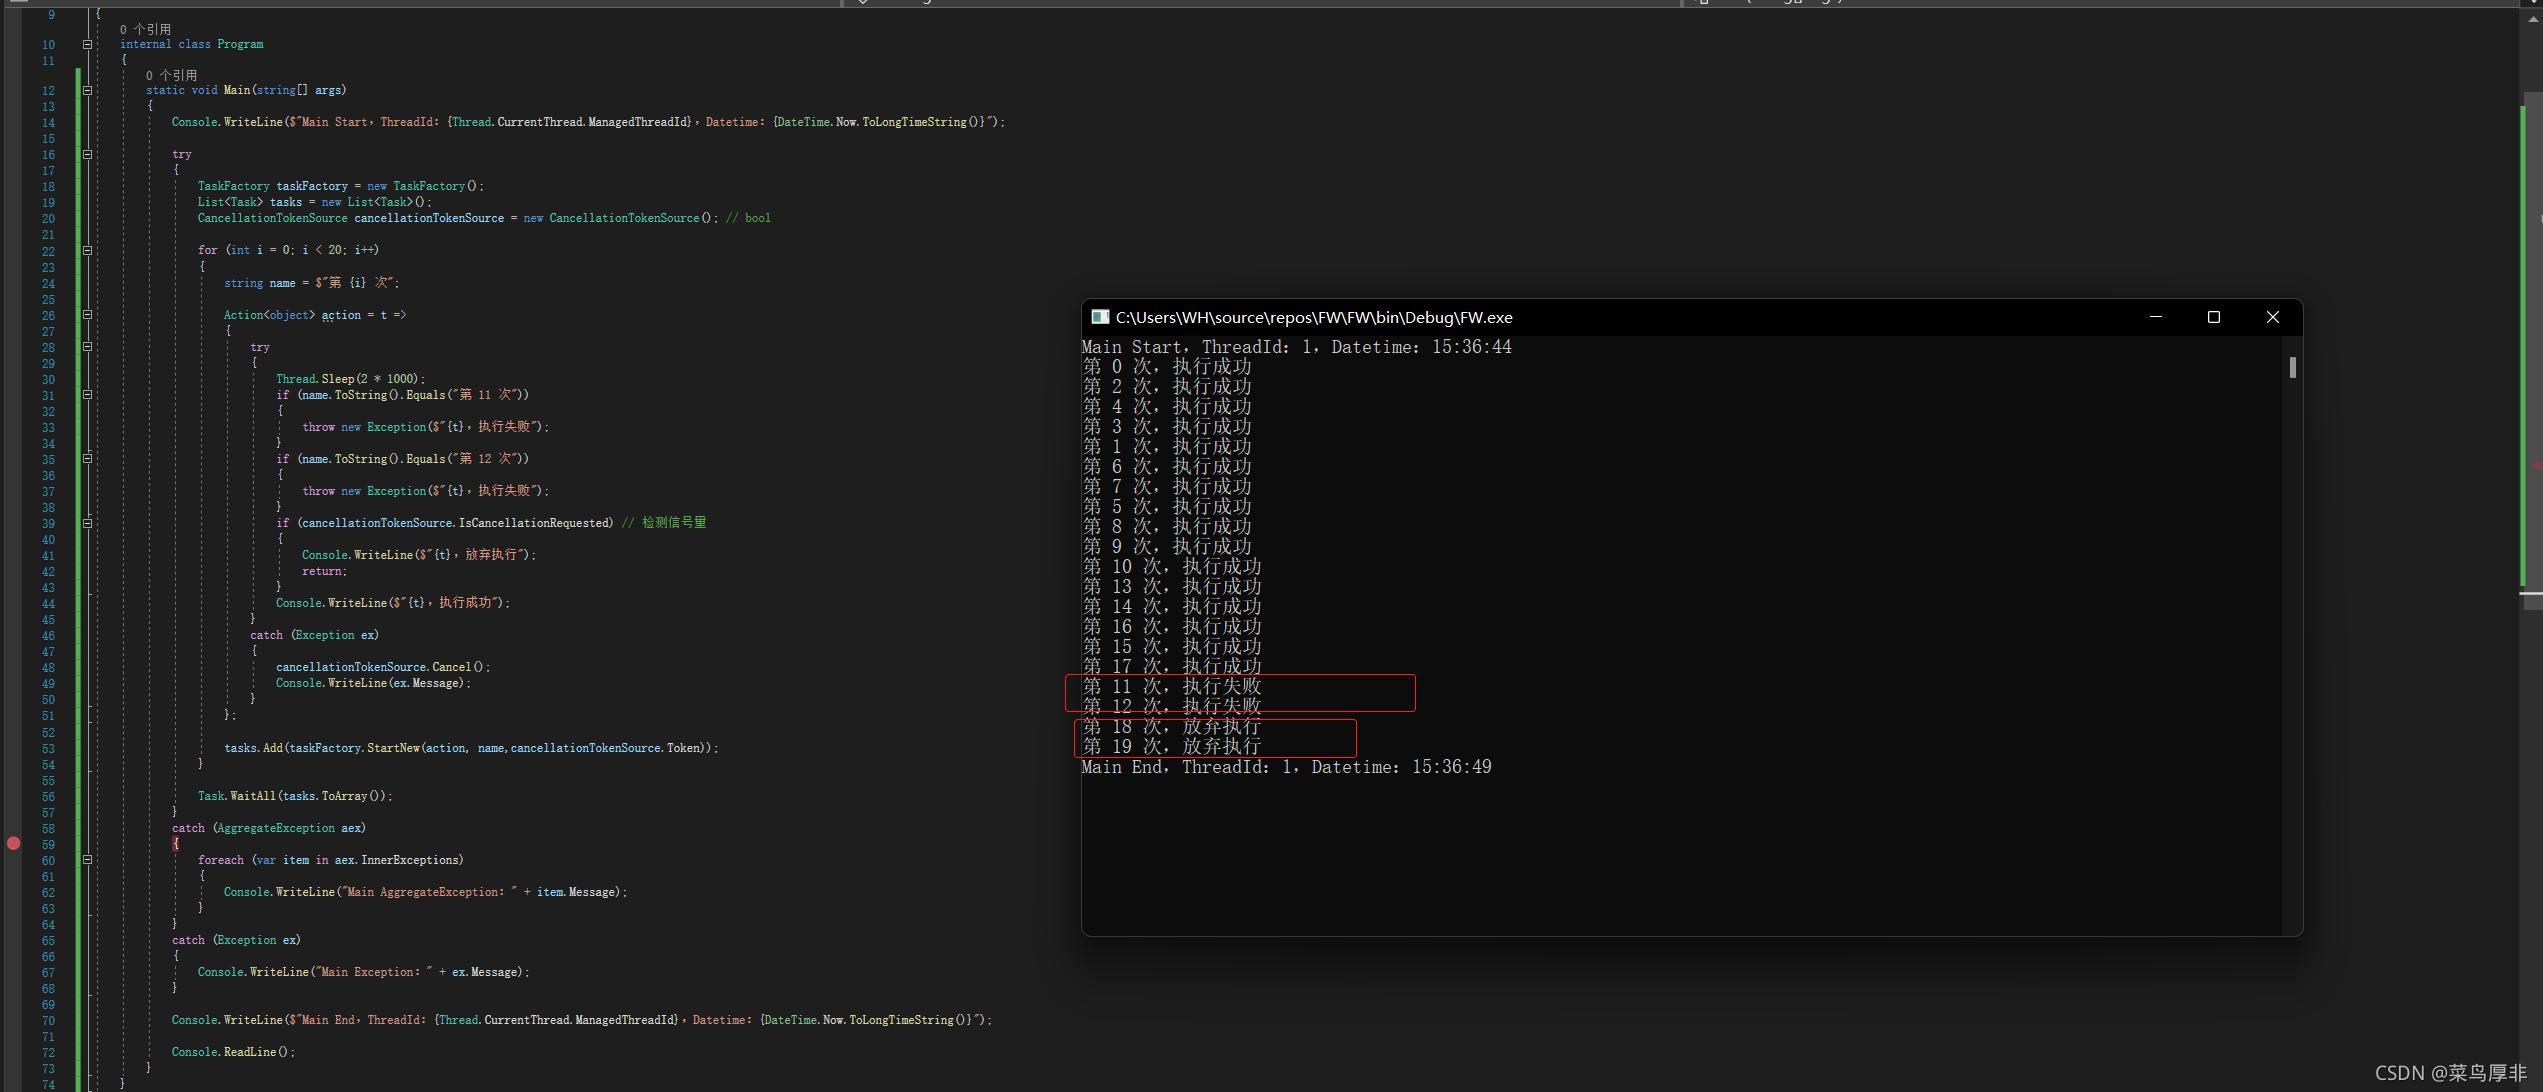Click the "Main End" Console.WriteLine statement

pos(582,1020)
